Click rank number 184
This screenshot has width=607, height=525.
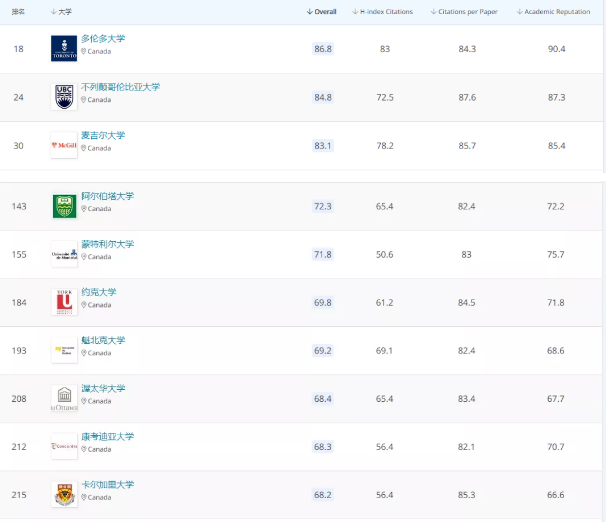(19, 302)
